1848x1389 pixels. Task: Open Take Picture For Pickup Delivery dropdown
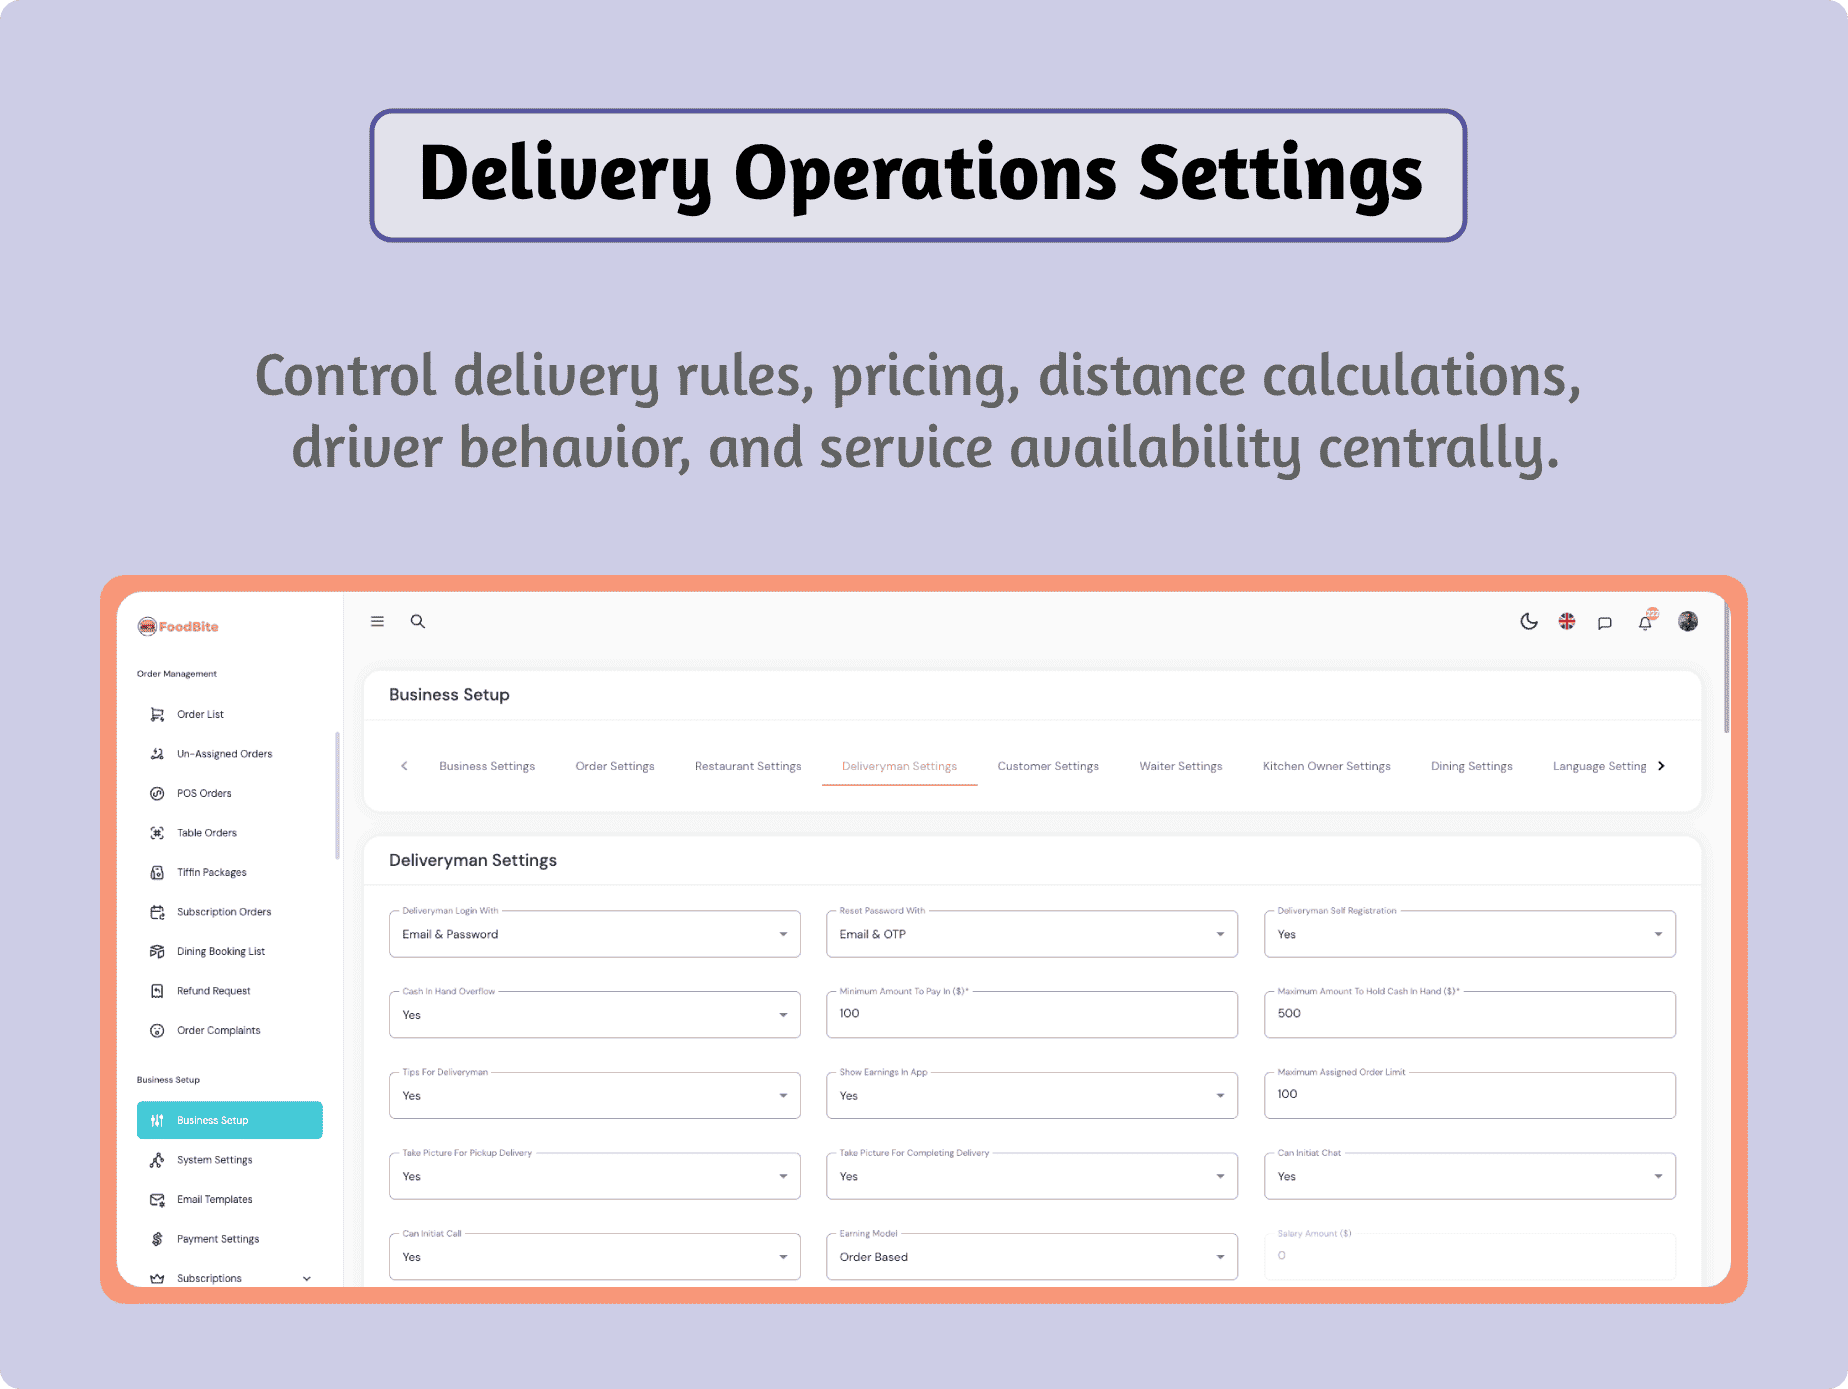(595, 1176)
